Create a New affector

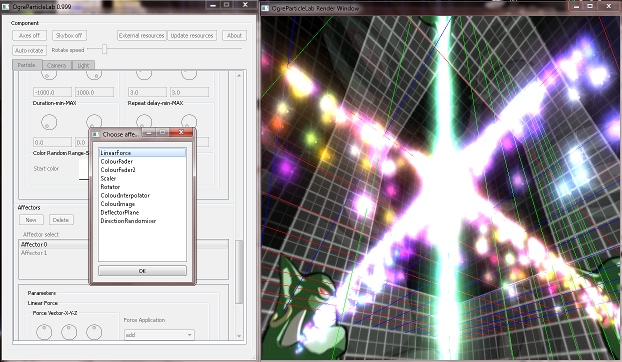tap(31, 220)
